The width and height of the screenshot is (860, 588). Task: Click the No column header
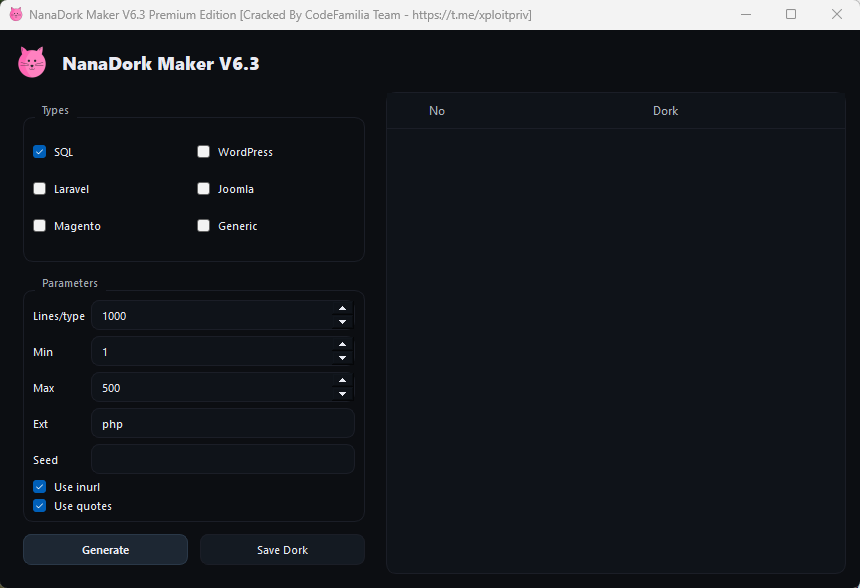(x=437, y=111)
